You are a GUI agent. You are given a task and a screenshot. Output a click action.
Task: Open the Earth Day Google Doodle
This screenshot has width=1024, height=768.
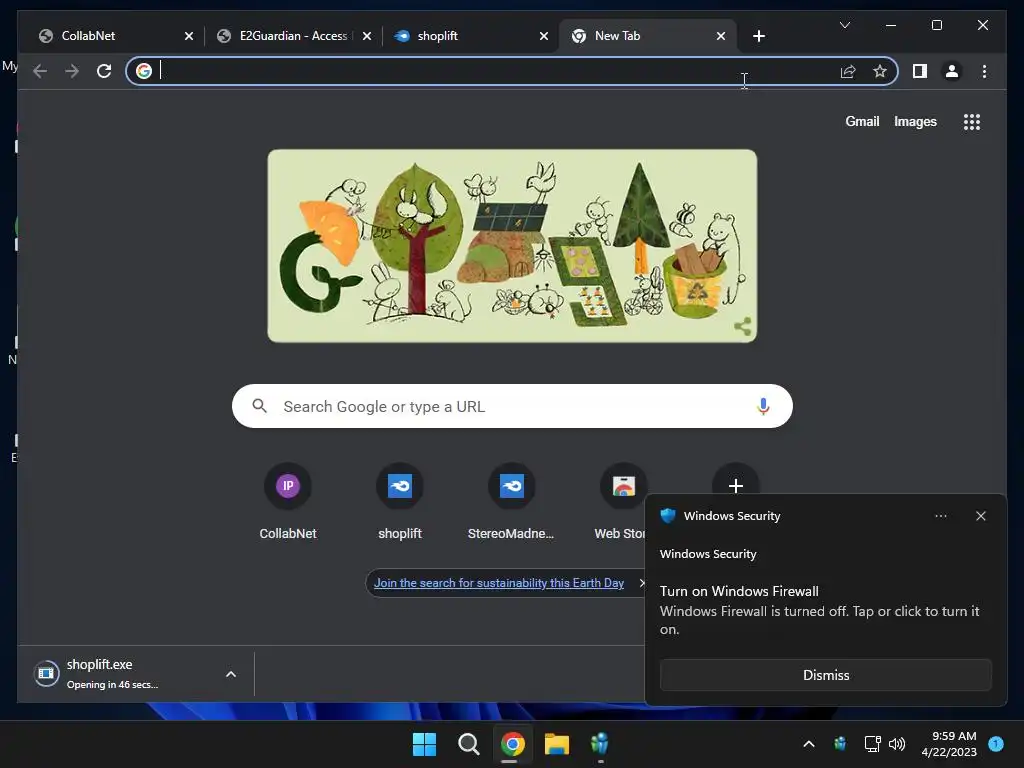(512, 246)
